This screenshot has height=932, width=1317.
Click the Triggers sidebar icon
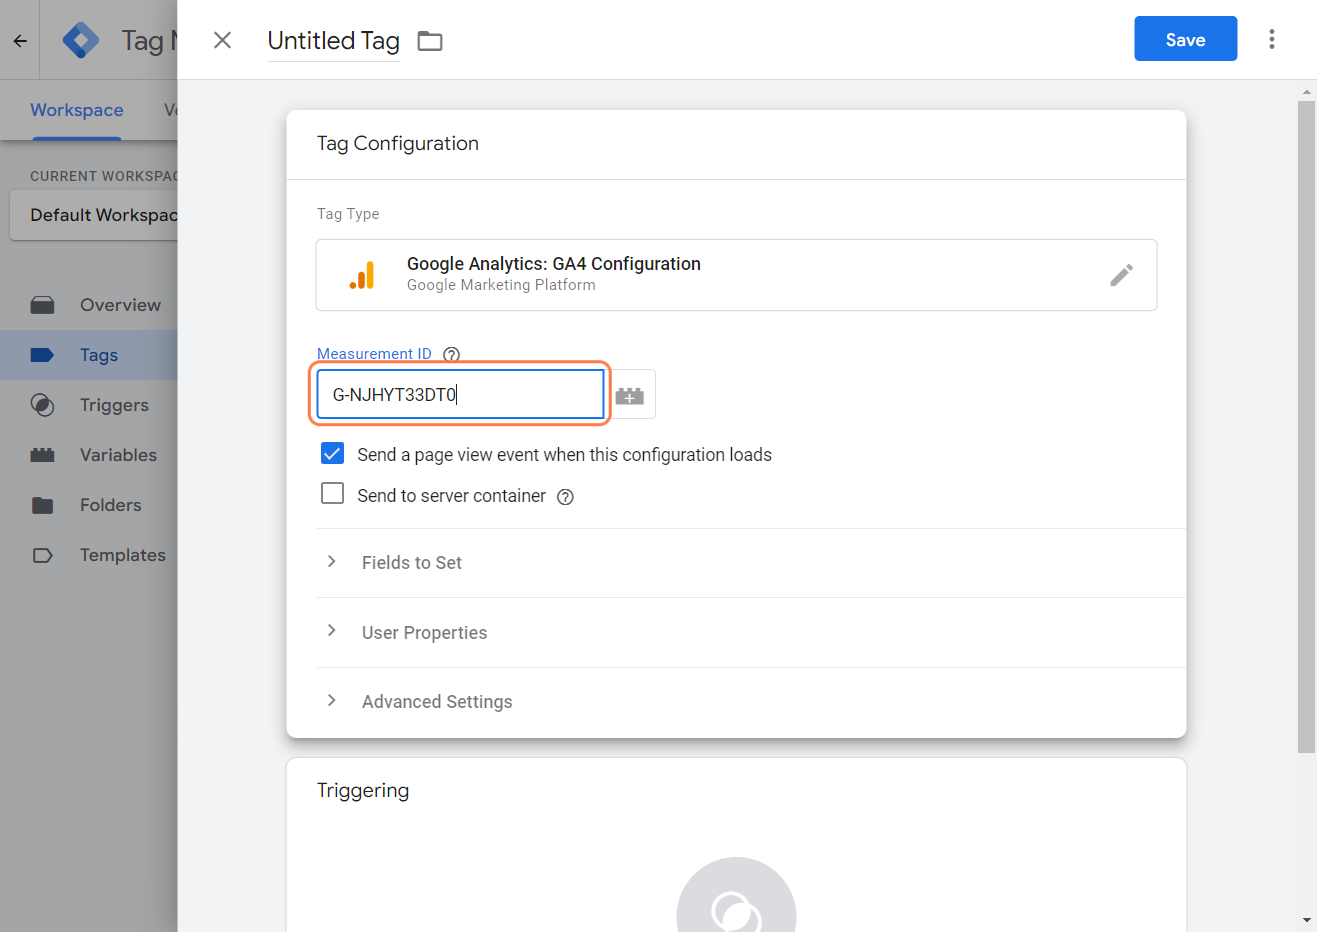click(x=42, y=405)
